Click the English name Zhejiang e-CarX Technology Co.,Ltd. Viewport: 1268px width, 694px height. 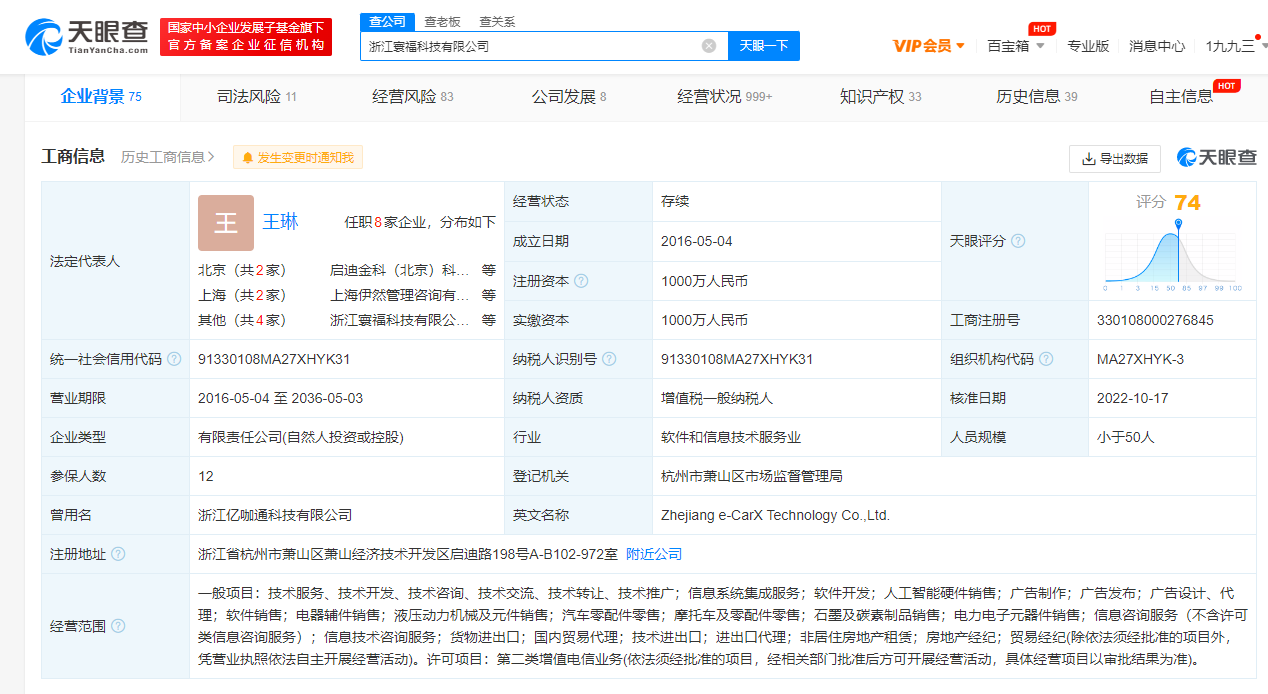pos(775,515)
